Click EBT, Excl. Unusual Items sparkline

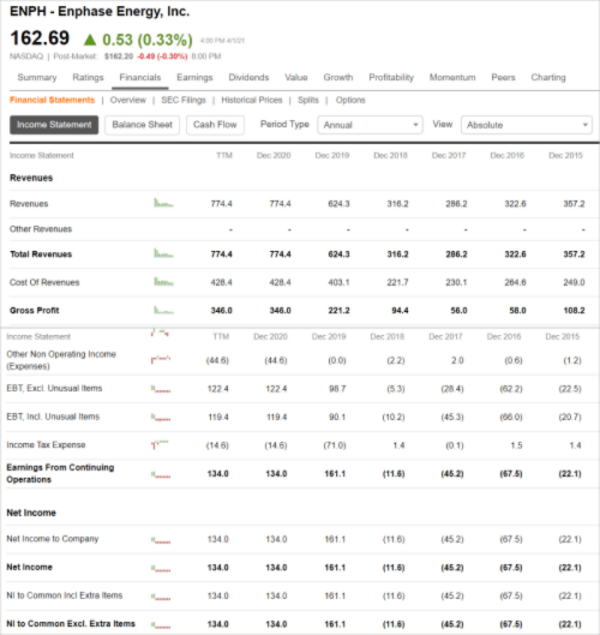(161, 389)
